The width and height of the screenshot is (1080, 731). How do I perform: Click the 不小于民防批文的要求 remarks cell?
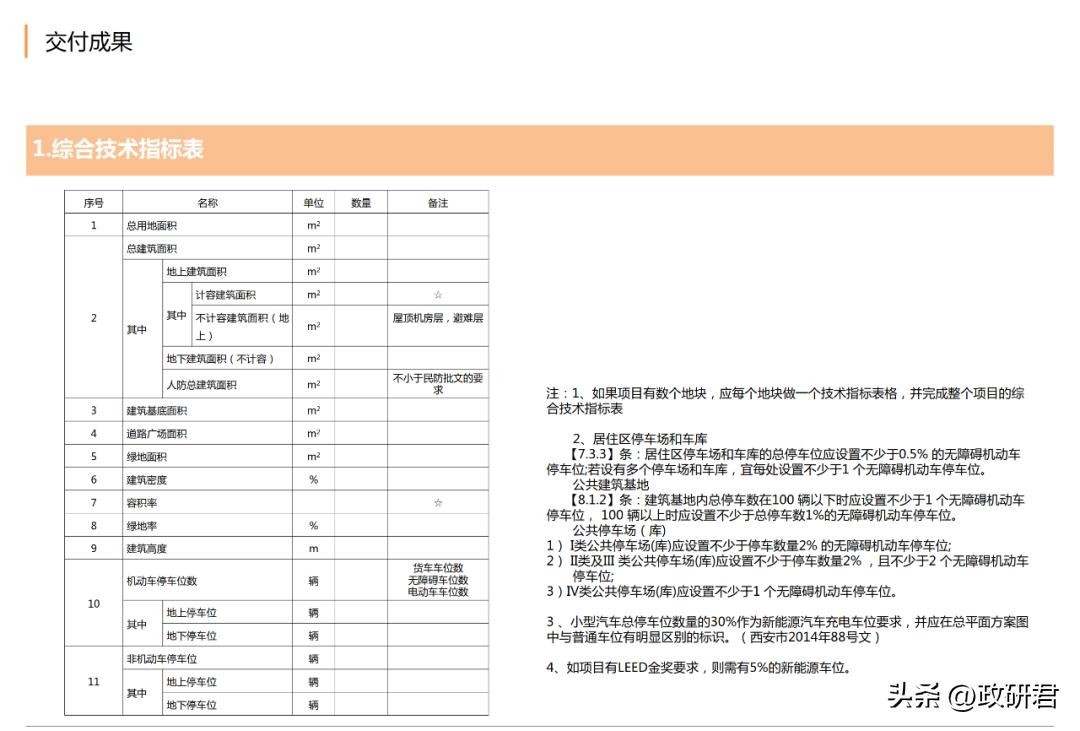(x=438, y=384)
